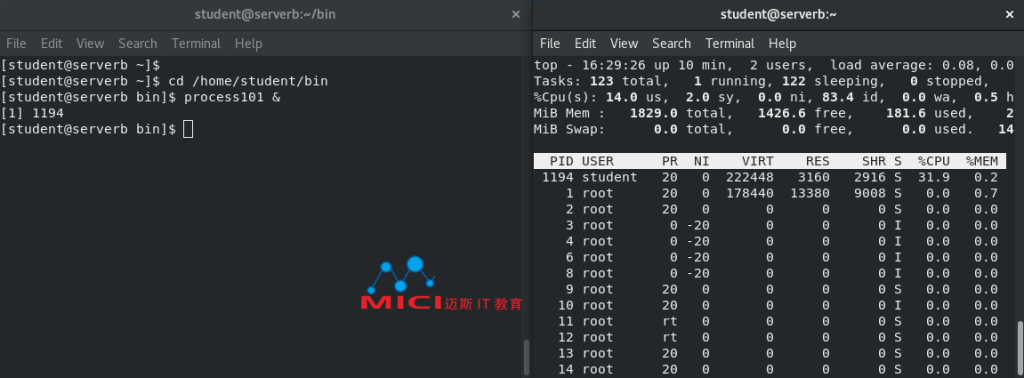Click the SHR column header in top

(x=874, y=161)
